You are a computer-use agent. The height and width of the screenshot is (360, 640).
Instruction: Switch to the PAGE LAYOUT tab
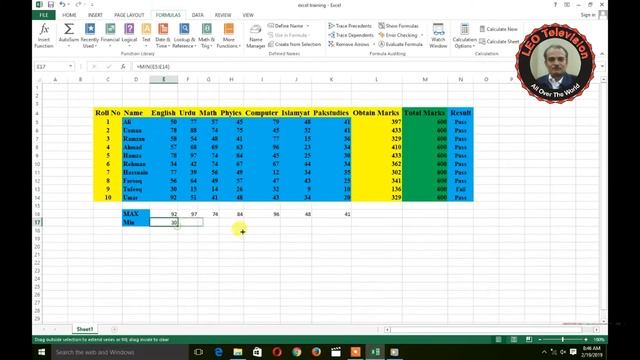[x=129, y=15]
